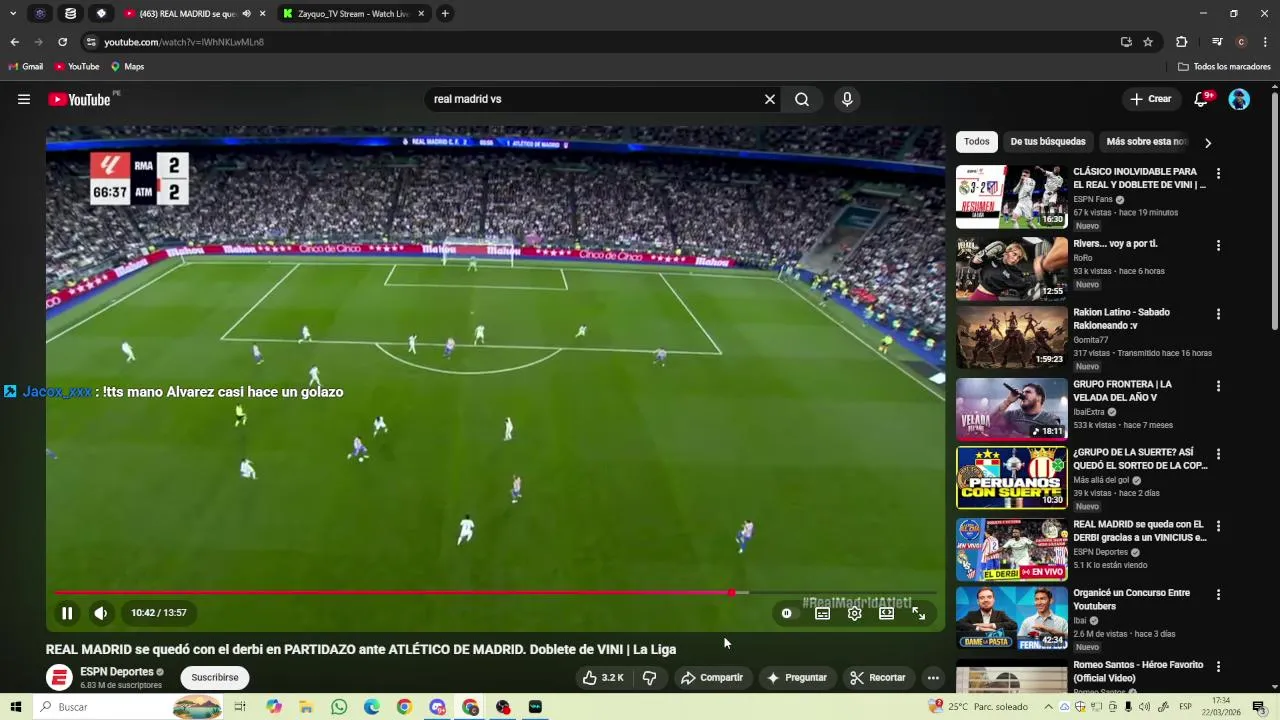The width and height of the screenshot is (1280, 720).
Task: Switch to the Zayquo_TV Stream browser tab
Action: (x=352, y=14)
